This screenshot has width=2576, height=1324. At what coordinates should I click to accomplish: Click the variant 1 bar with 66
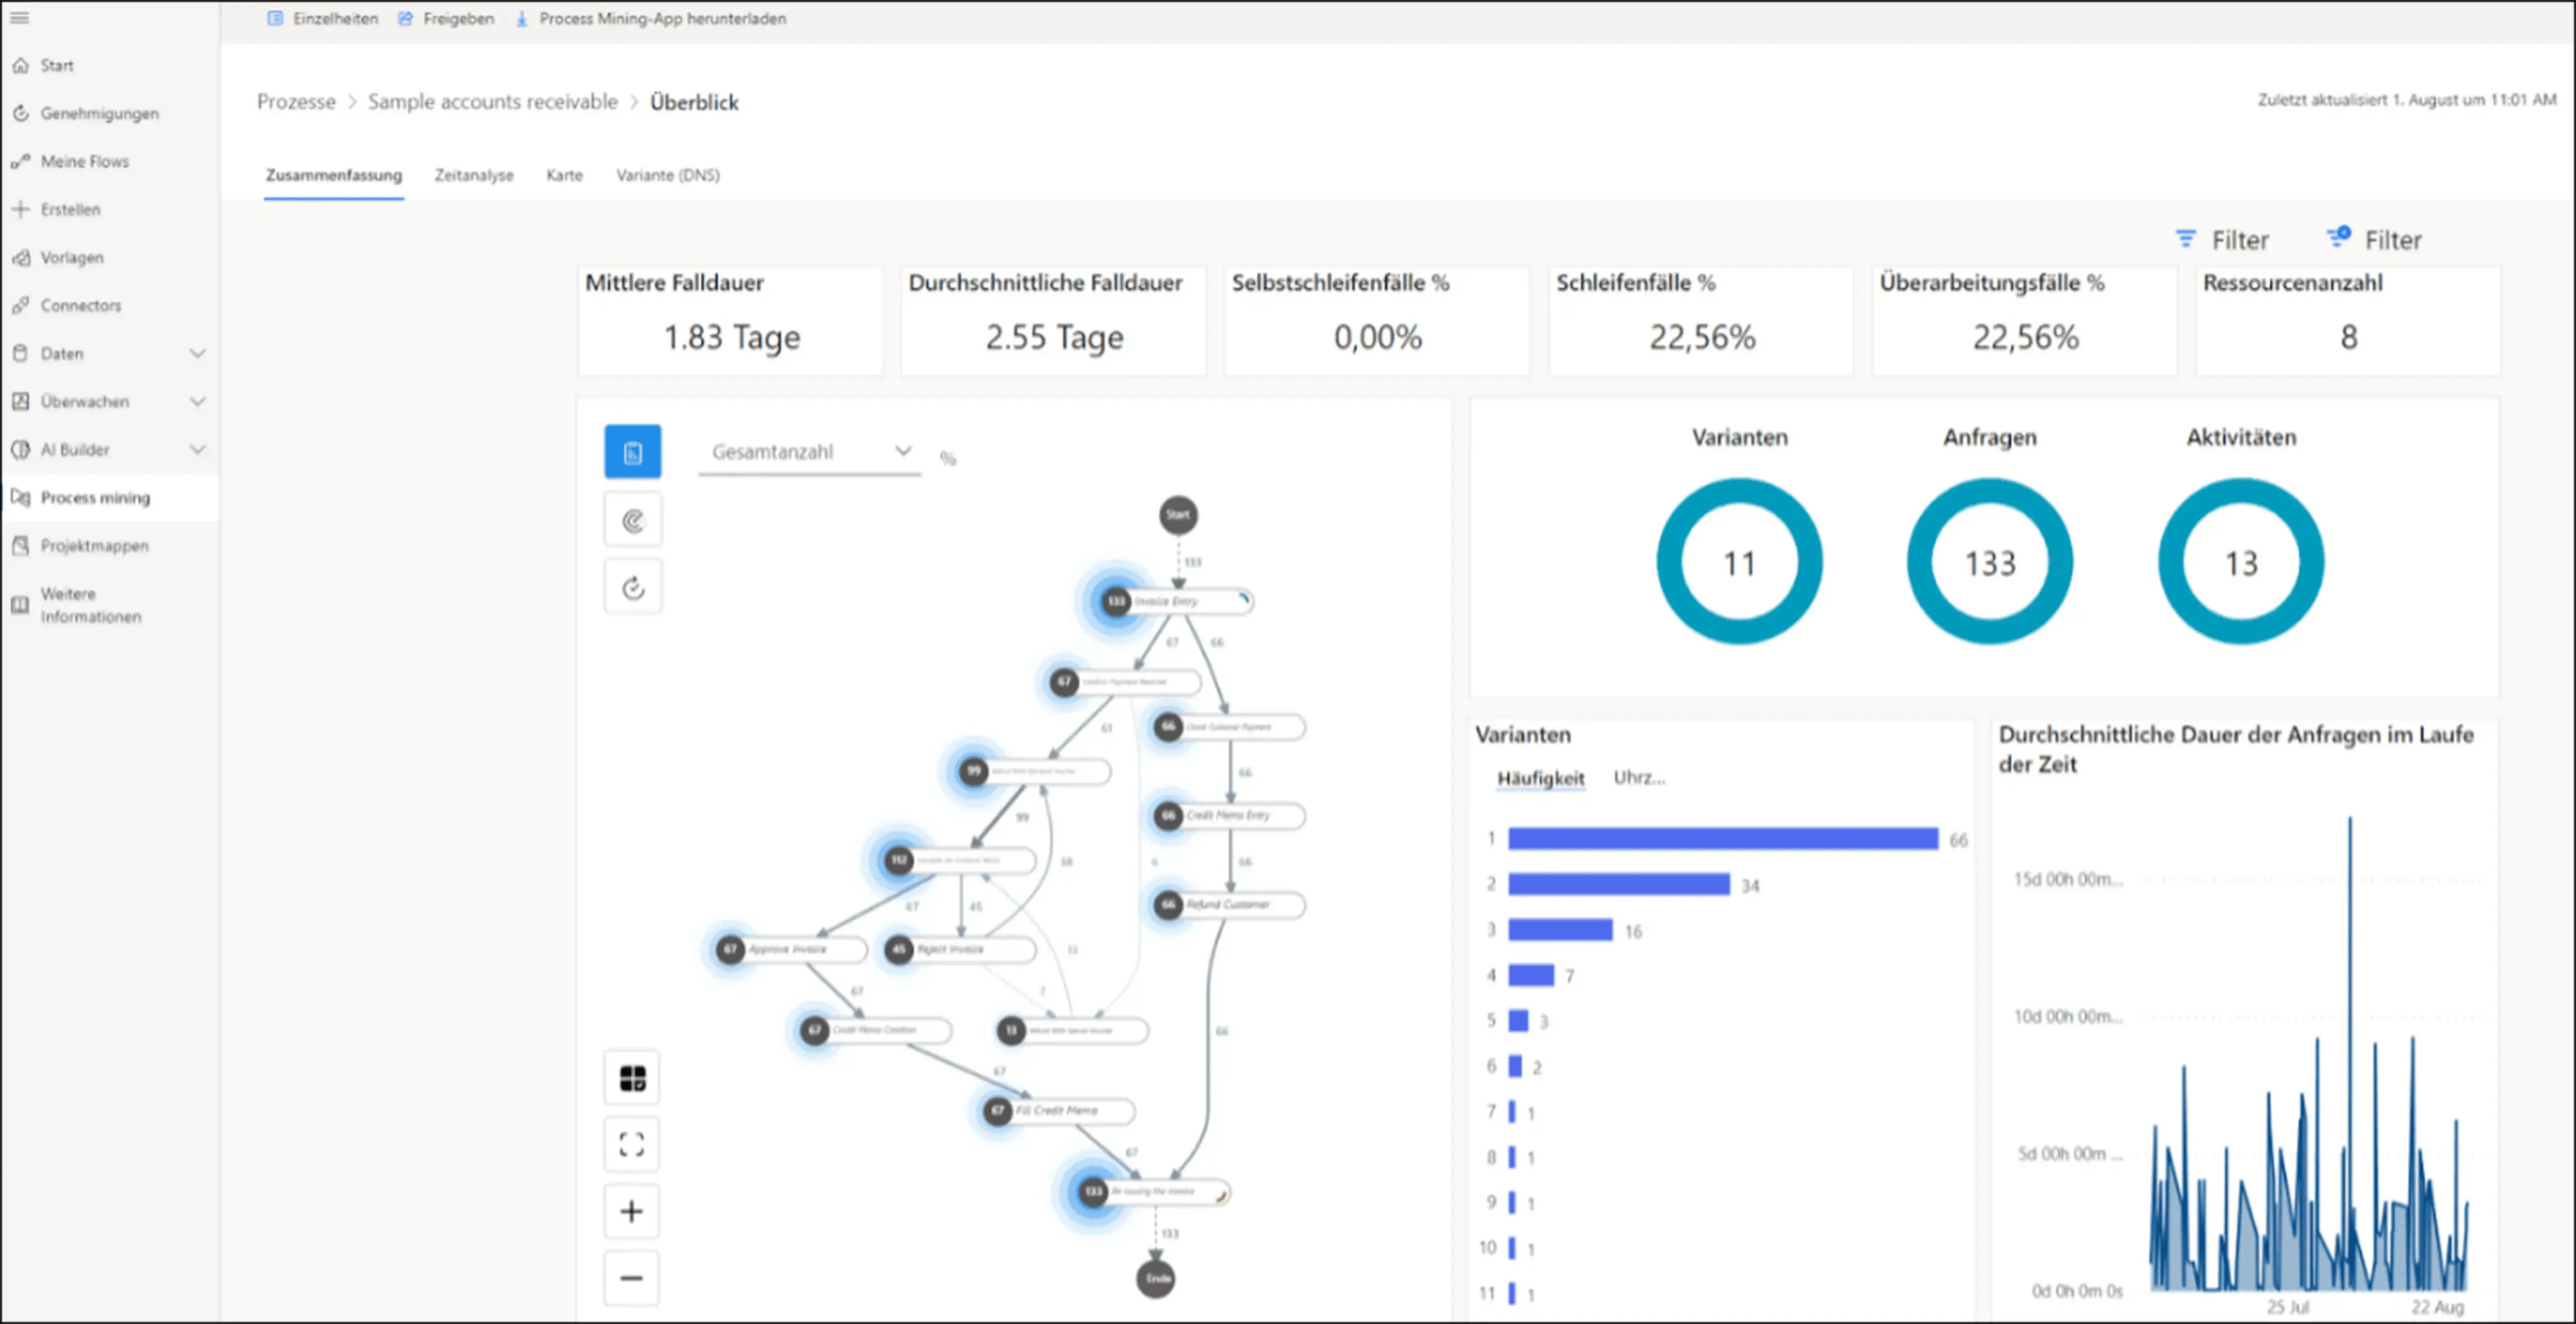coord(1723,838)
